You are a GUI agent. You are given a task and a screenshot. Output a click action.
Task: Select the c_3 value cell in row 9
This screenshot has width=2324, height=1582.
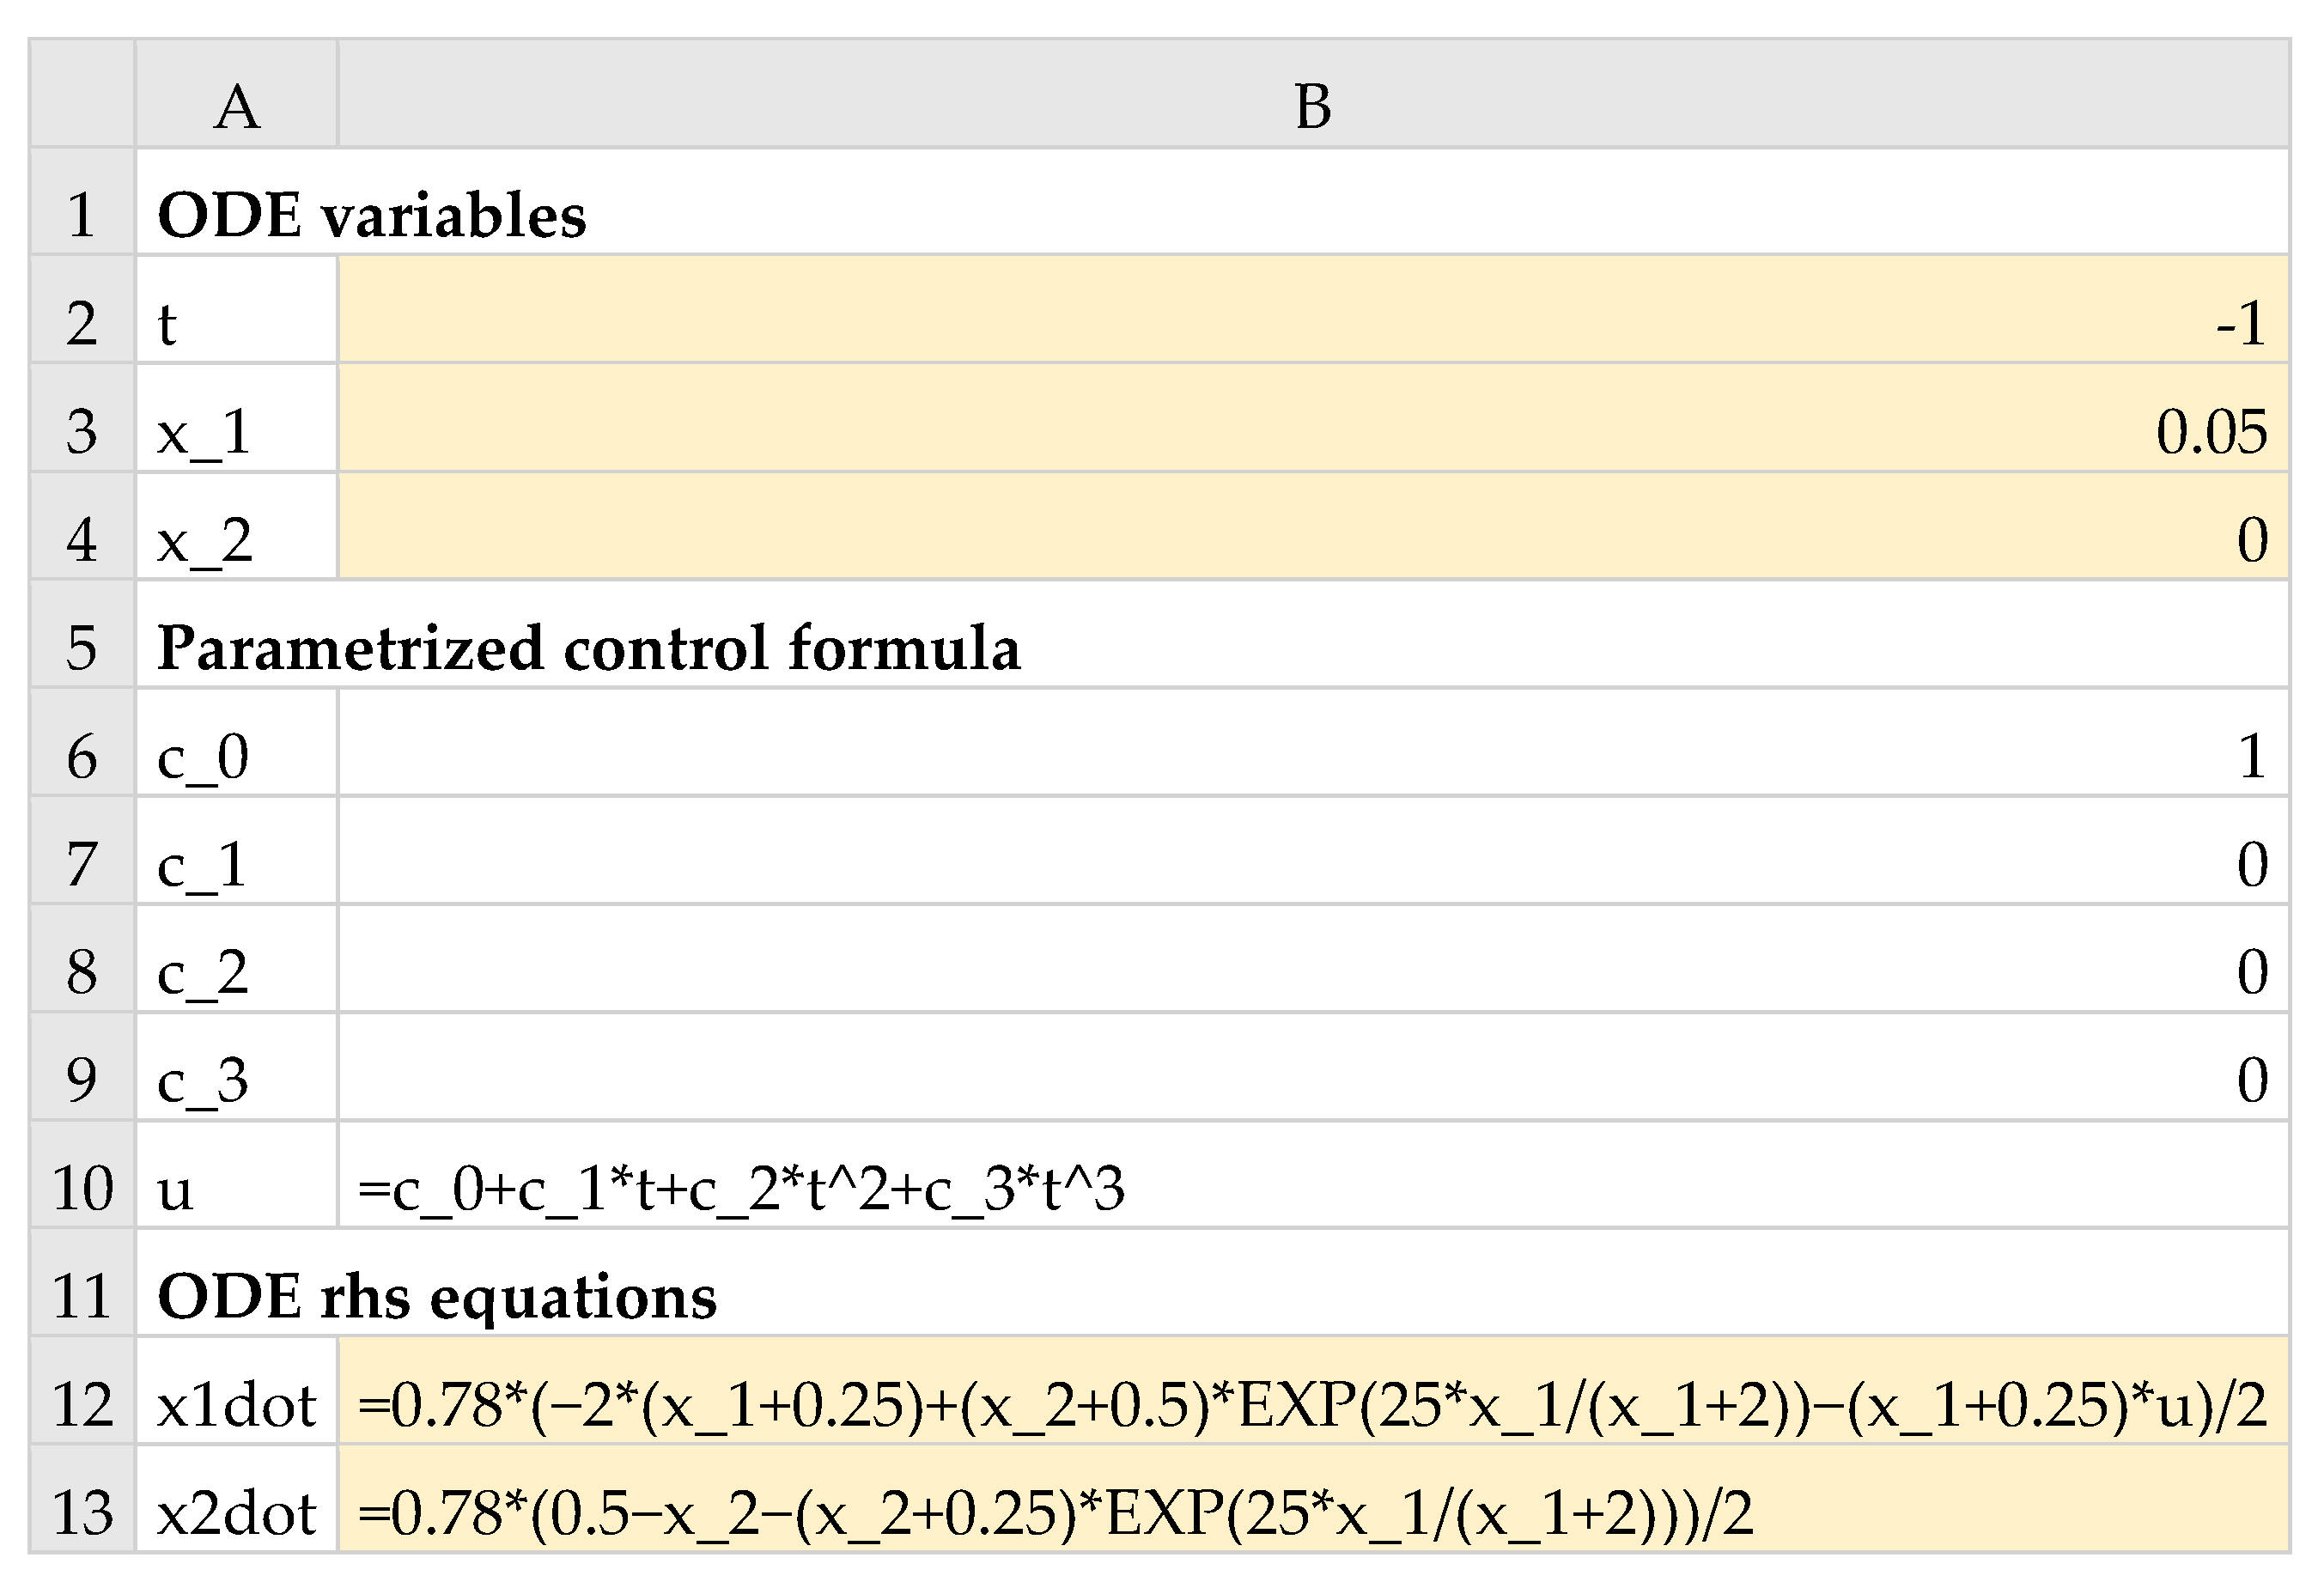coord(1312,1080)
